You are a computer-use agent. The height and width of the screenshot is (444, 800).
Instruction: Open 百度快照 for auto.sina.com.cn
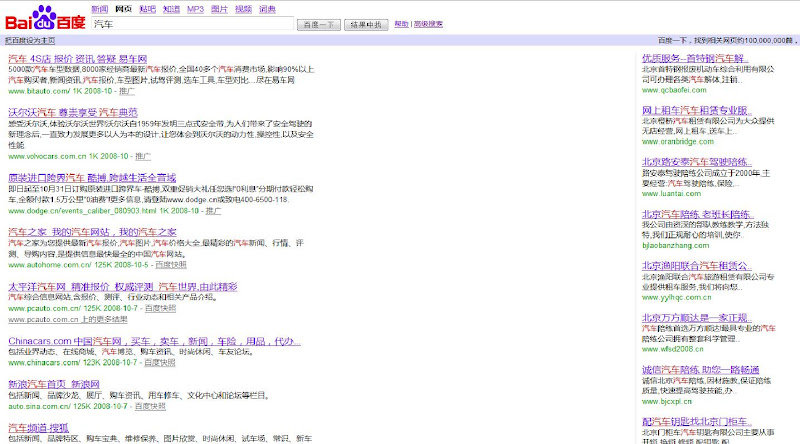click(x=150, y=406)
